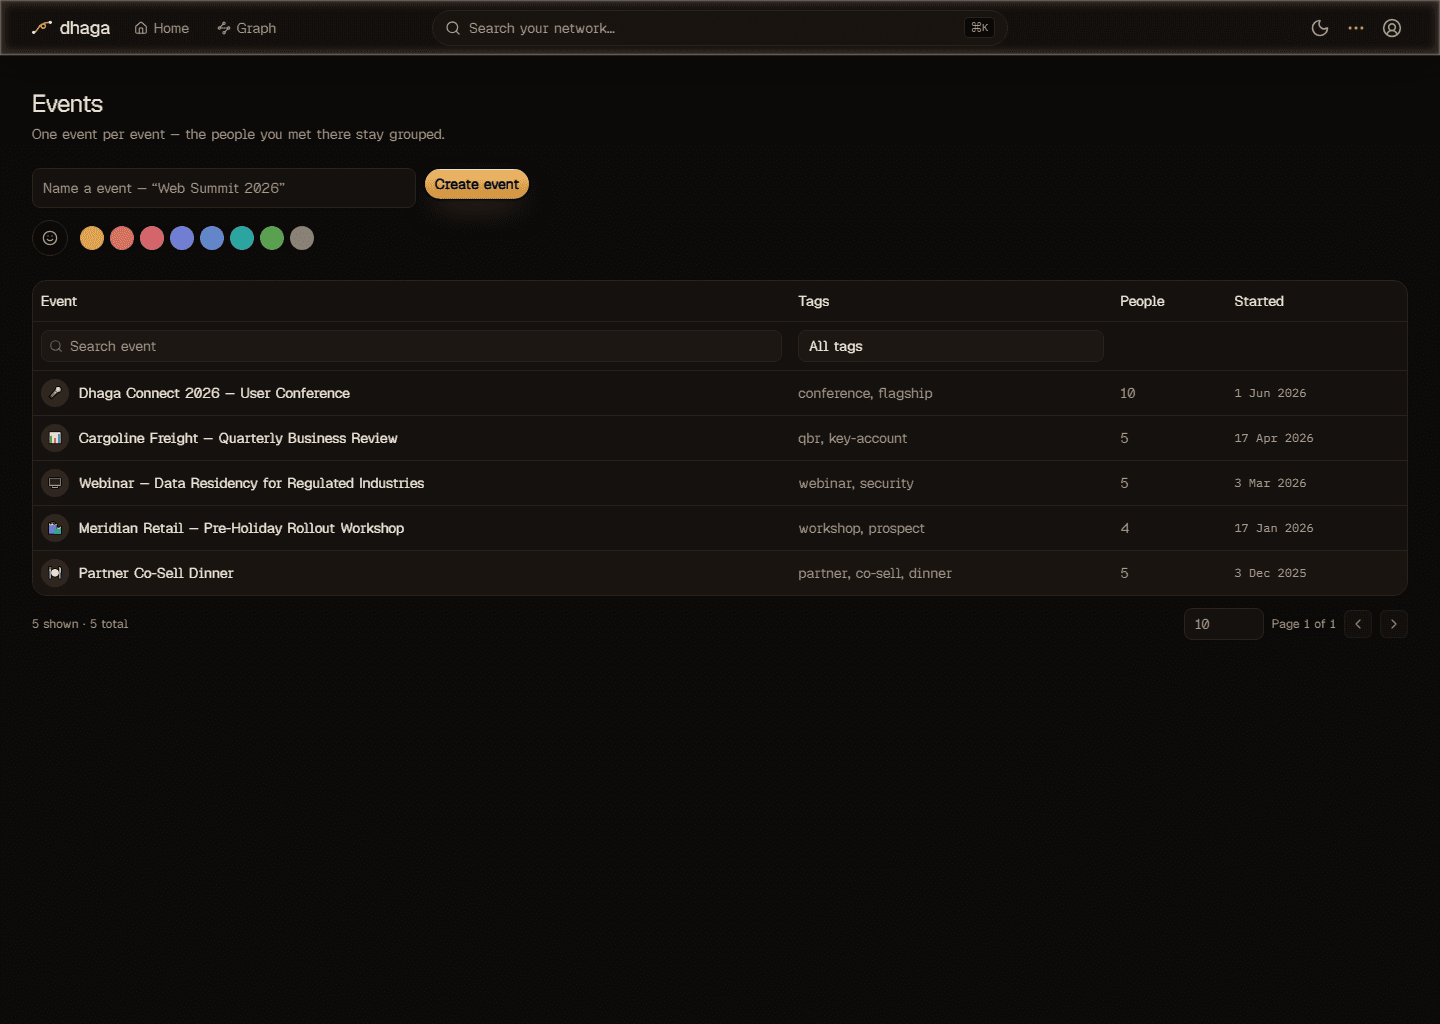
Task: Open the rows-per-page selector showing 10
Action: pos(1223,624)
